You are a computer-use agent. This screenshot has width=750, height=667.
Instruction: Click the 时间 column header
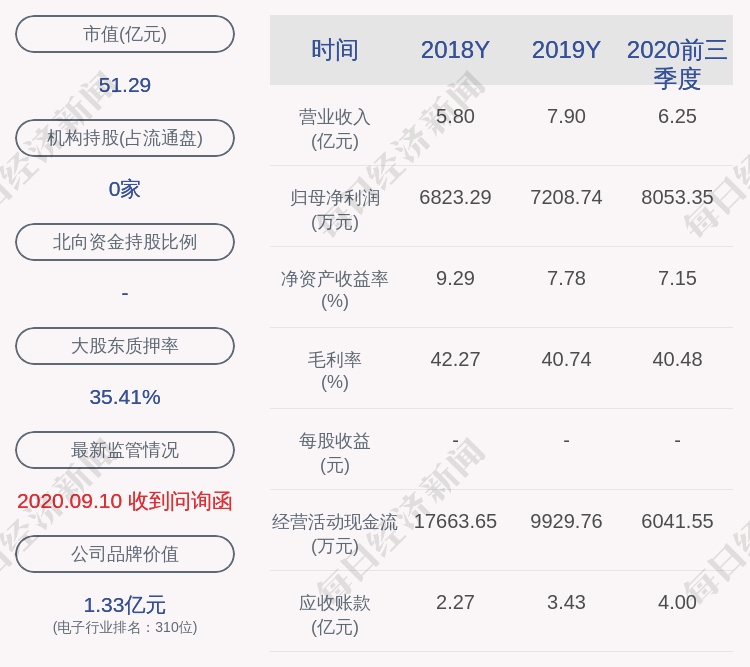pyautogui.click(x=335, y=50)
